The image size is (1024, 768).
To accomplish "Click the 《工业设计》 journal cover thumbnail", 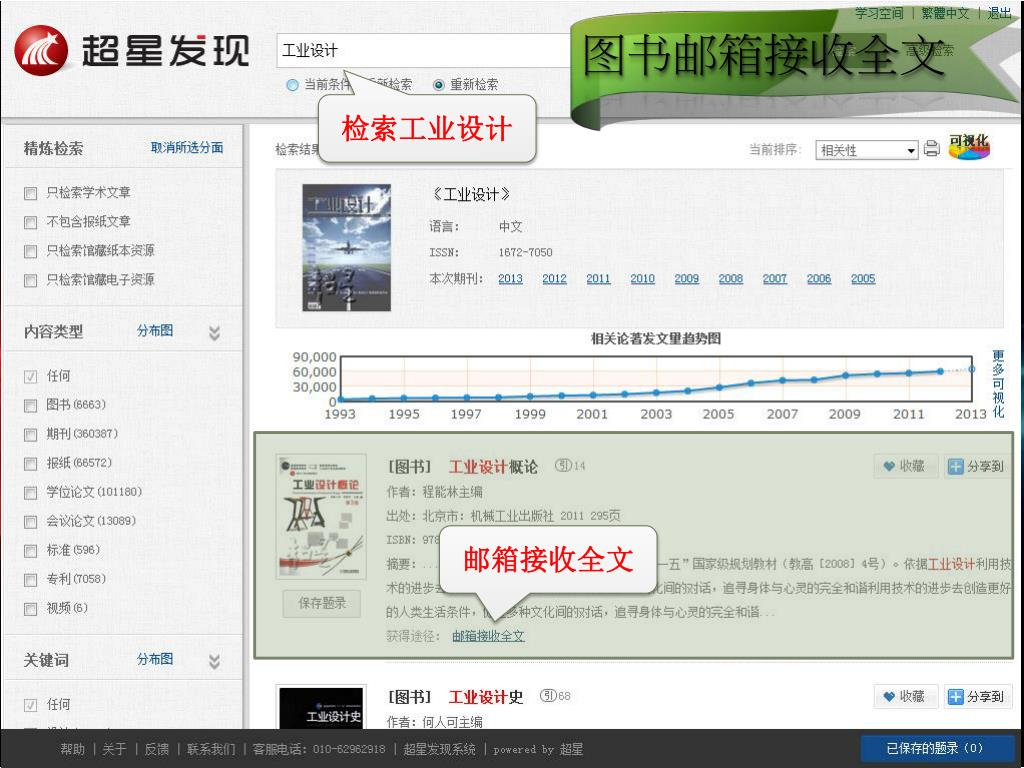I will pyautogui.click(x=346, y=248).
